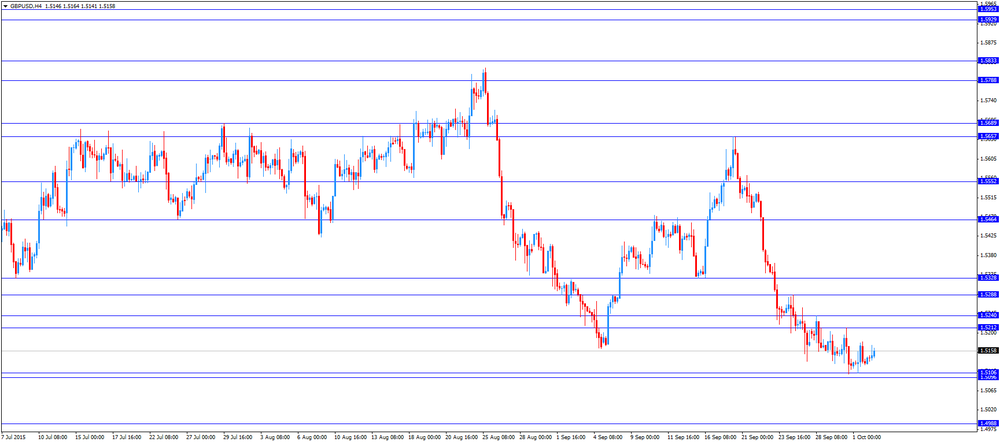The image size is (1000, 442).
Task: Click the GBPUSD,H4 chart title text
Action: pyautogui.click(x=26, y=6)
